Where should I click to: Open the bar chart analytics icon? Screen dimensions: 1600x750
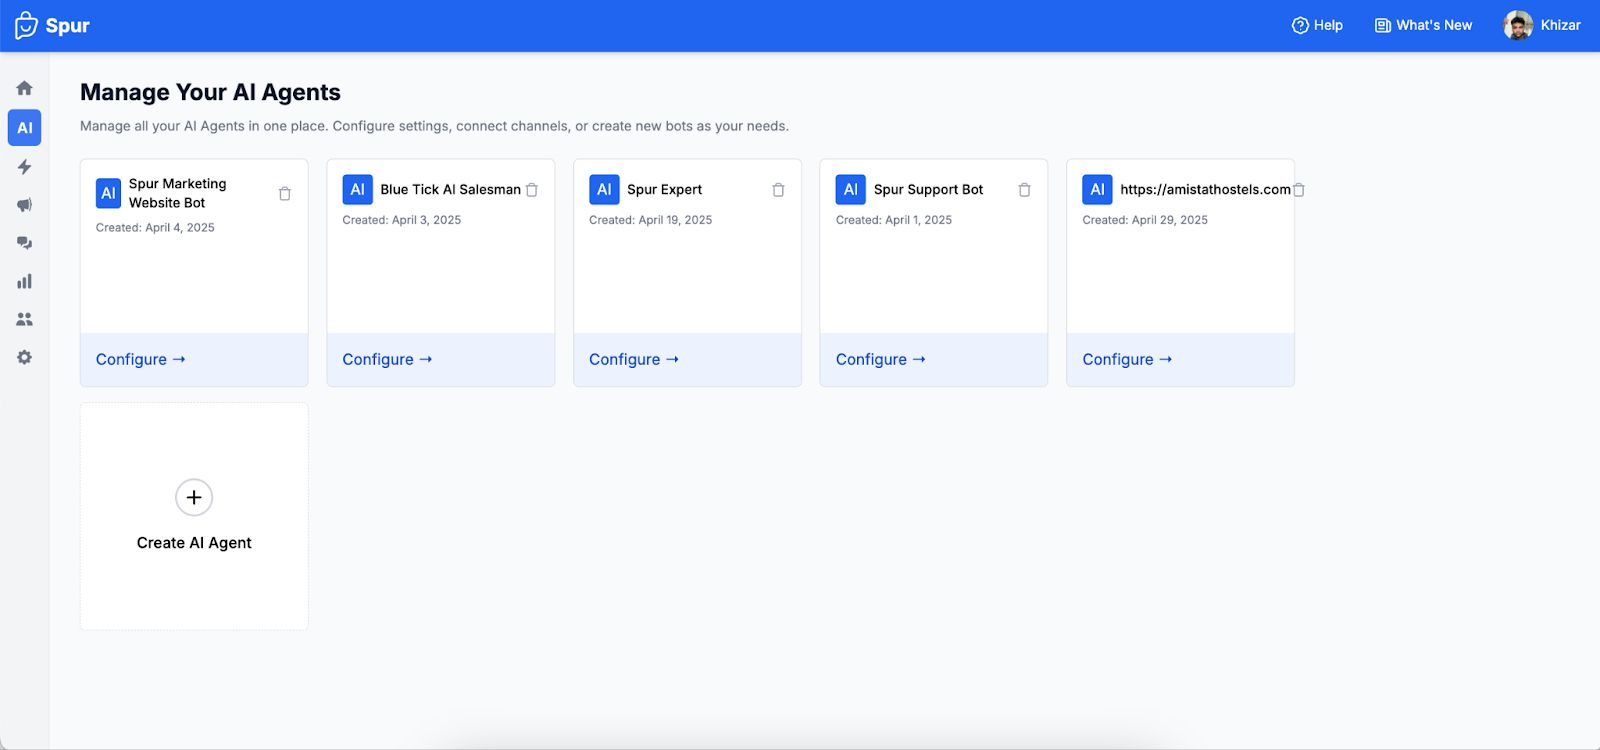pos(24,281)
